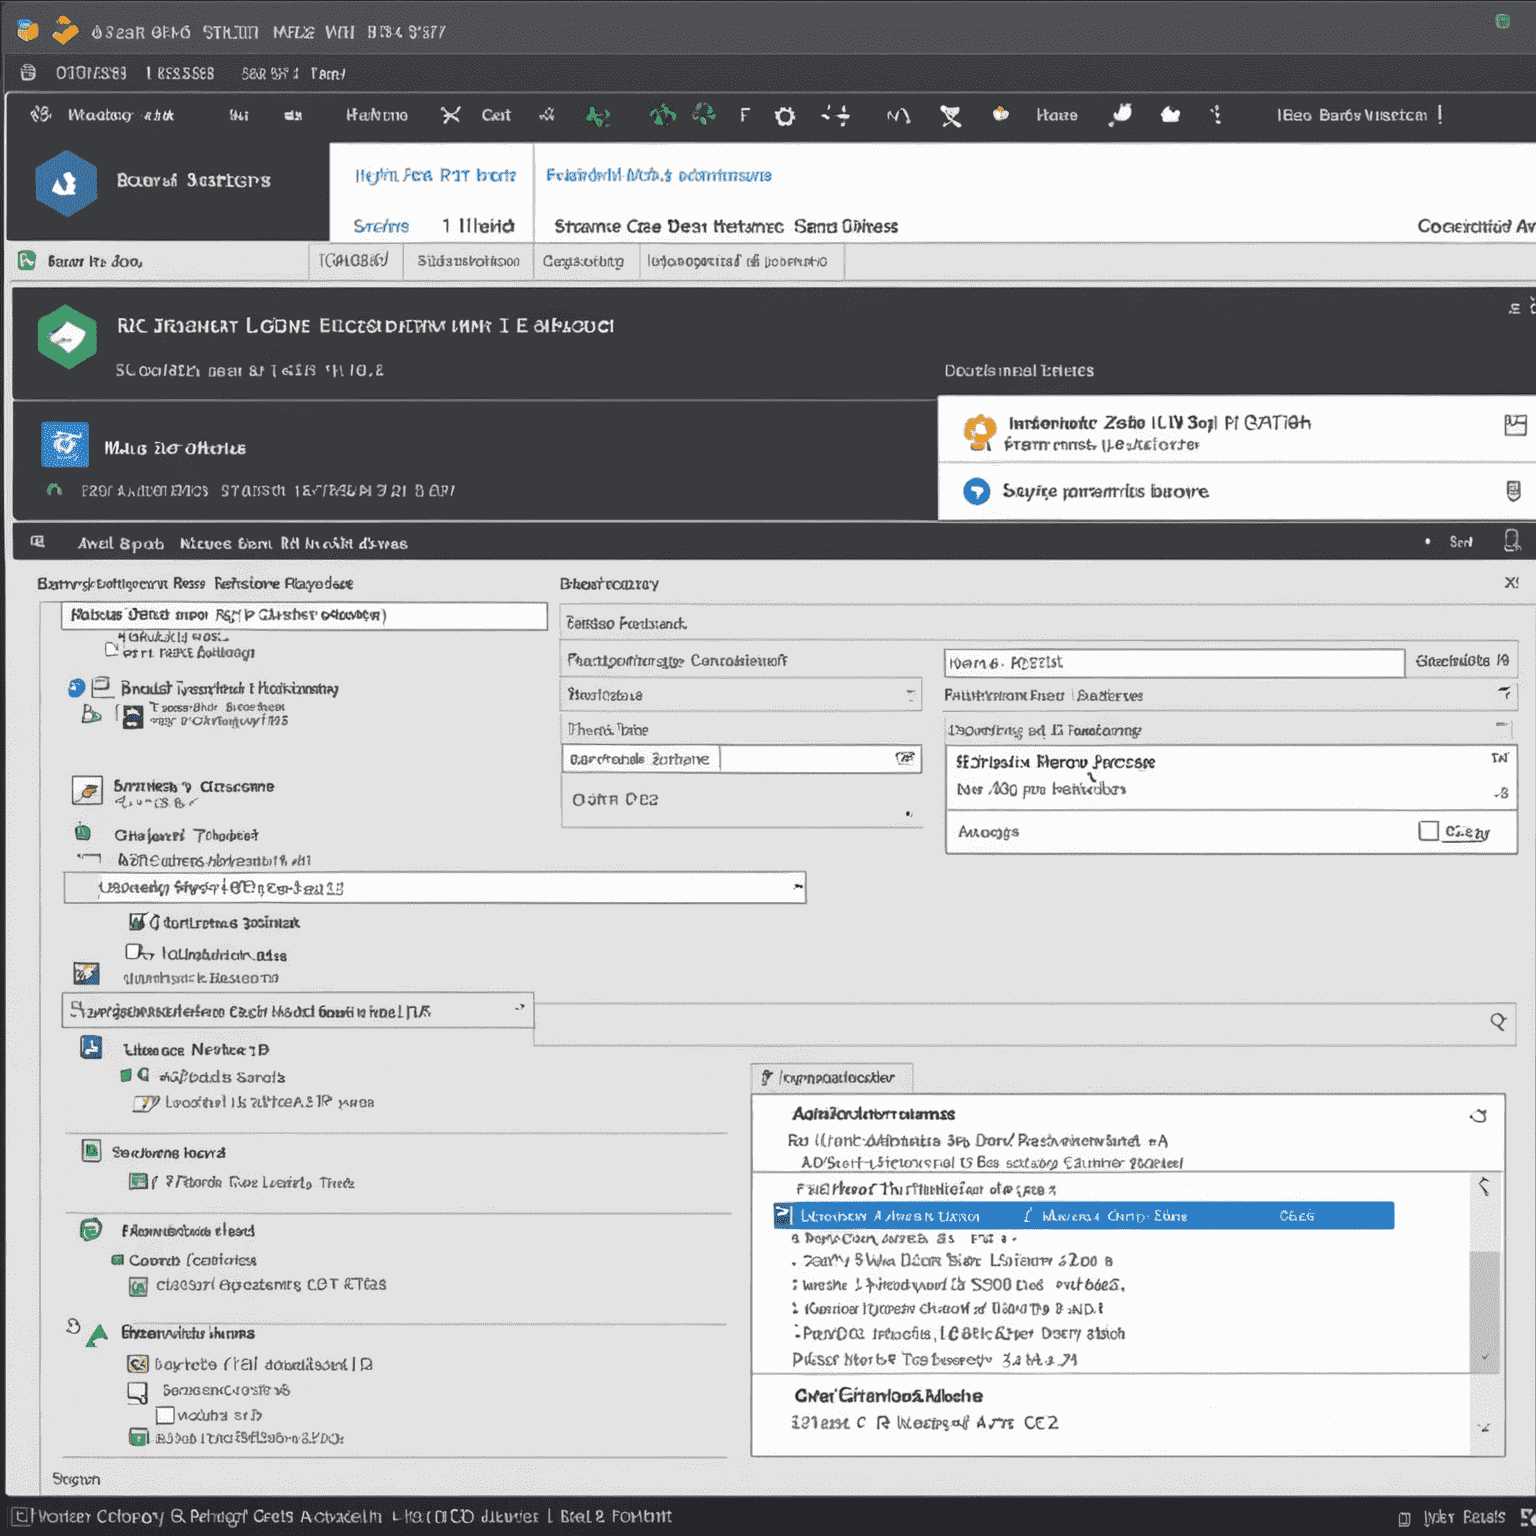The height and width of the screenshot is (1536, 1536).
Task: Click the down arrow at the bottom of the list scrollbar
Action: click(x=1484, y=1358)
